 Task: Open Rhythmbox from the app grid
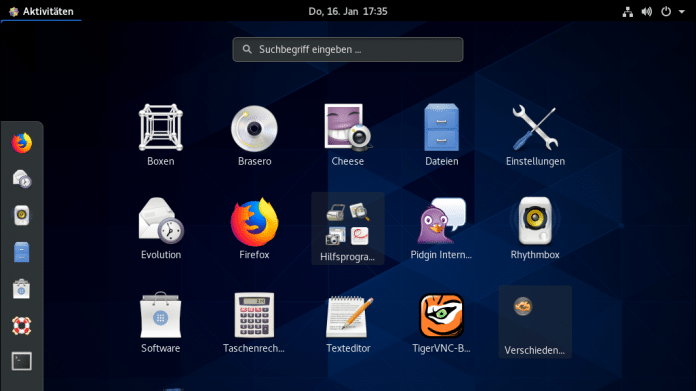(535, 229)
